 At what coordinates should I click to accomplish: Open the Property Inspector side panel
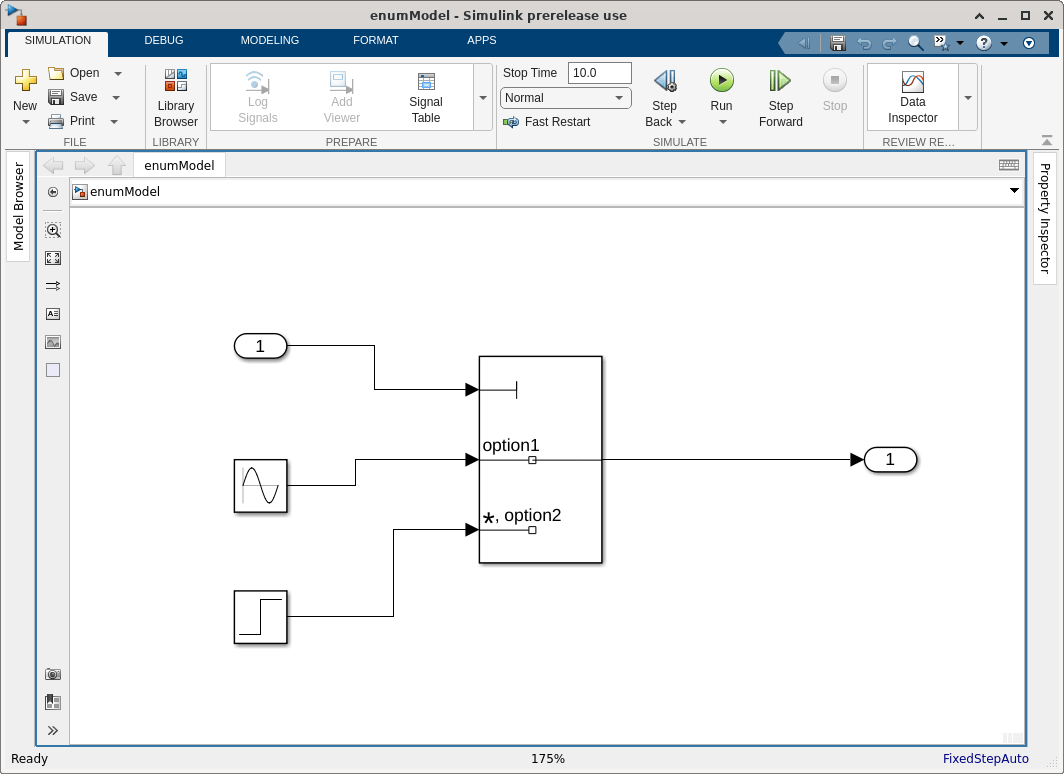[x=1045, y=218]
